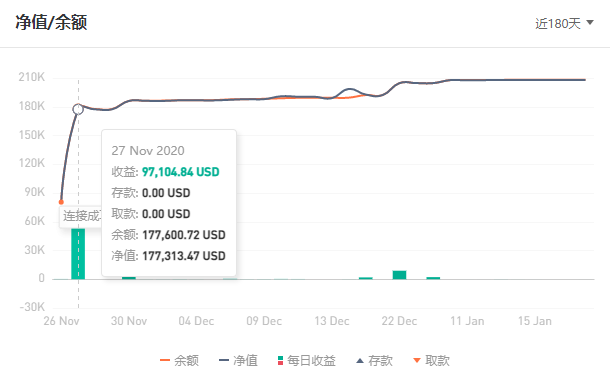Click the green bar at 22 Dec
610x377 pixels.
coord(400,275)
